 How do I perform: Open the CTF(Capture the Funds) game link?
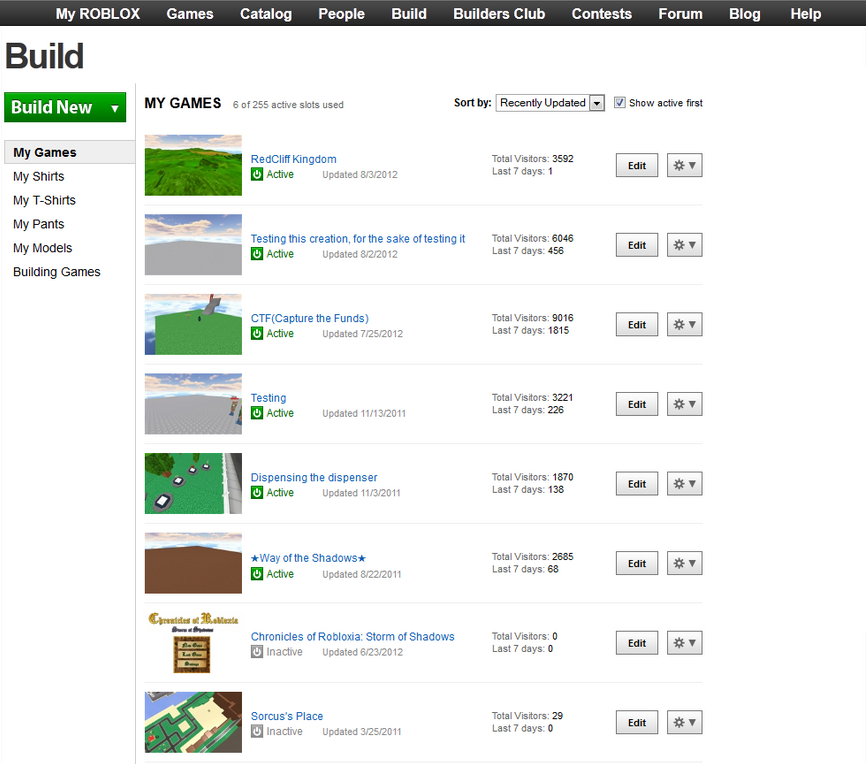pyautogui.click(x=310, y=318)
